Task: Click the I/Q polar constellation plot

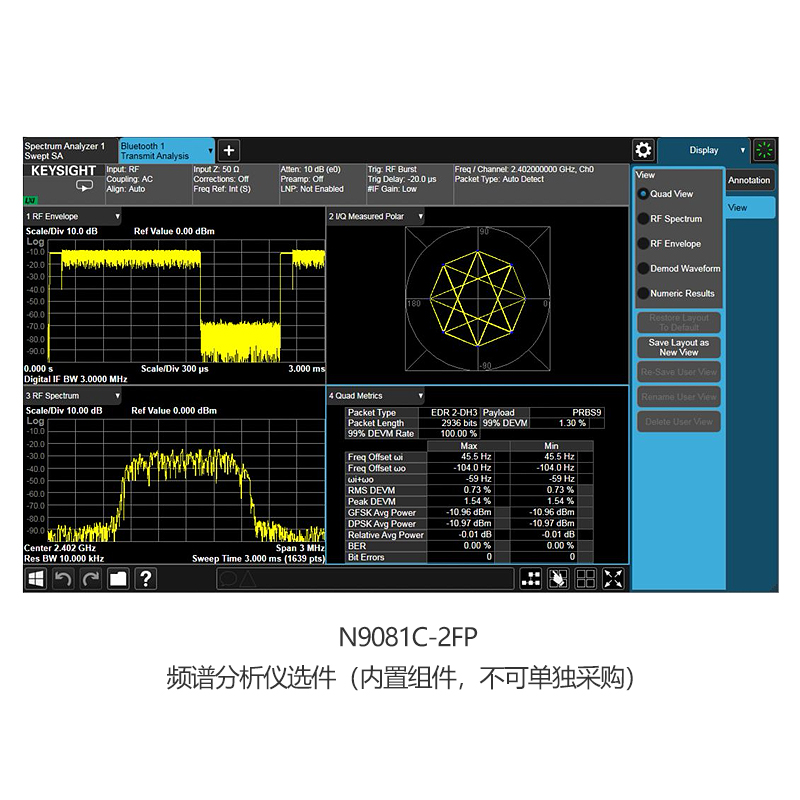Action: pyautogui.click(x=478, y=299)
